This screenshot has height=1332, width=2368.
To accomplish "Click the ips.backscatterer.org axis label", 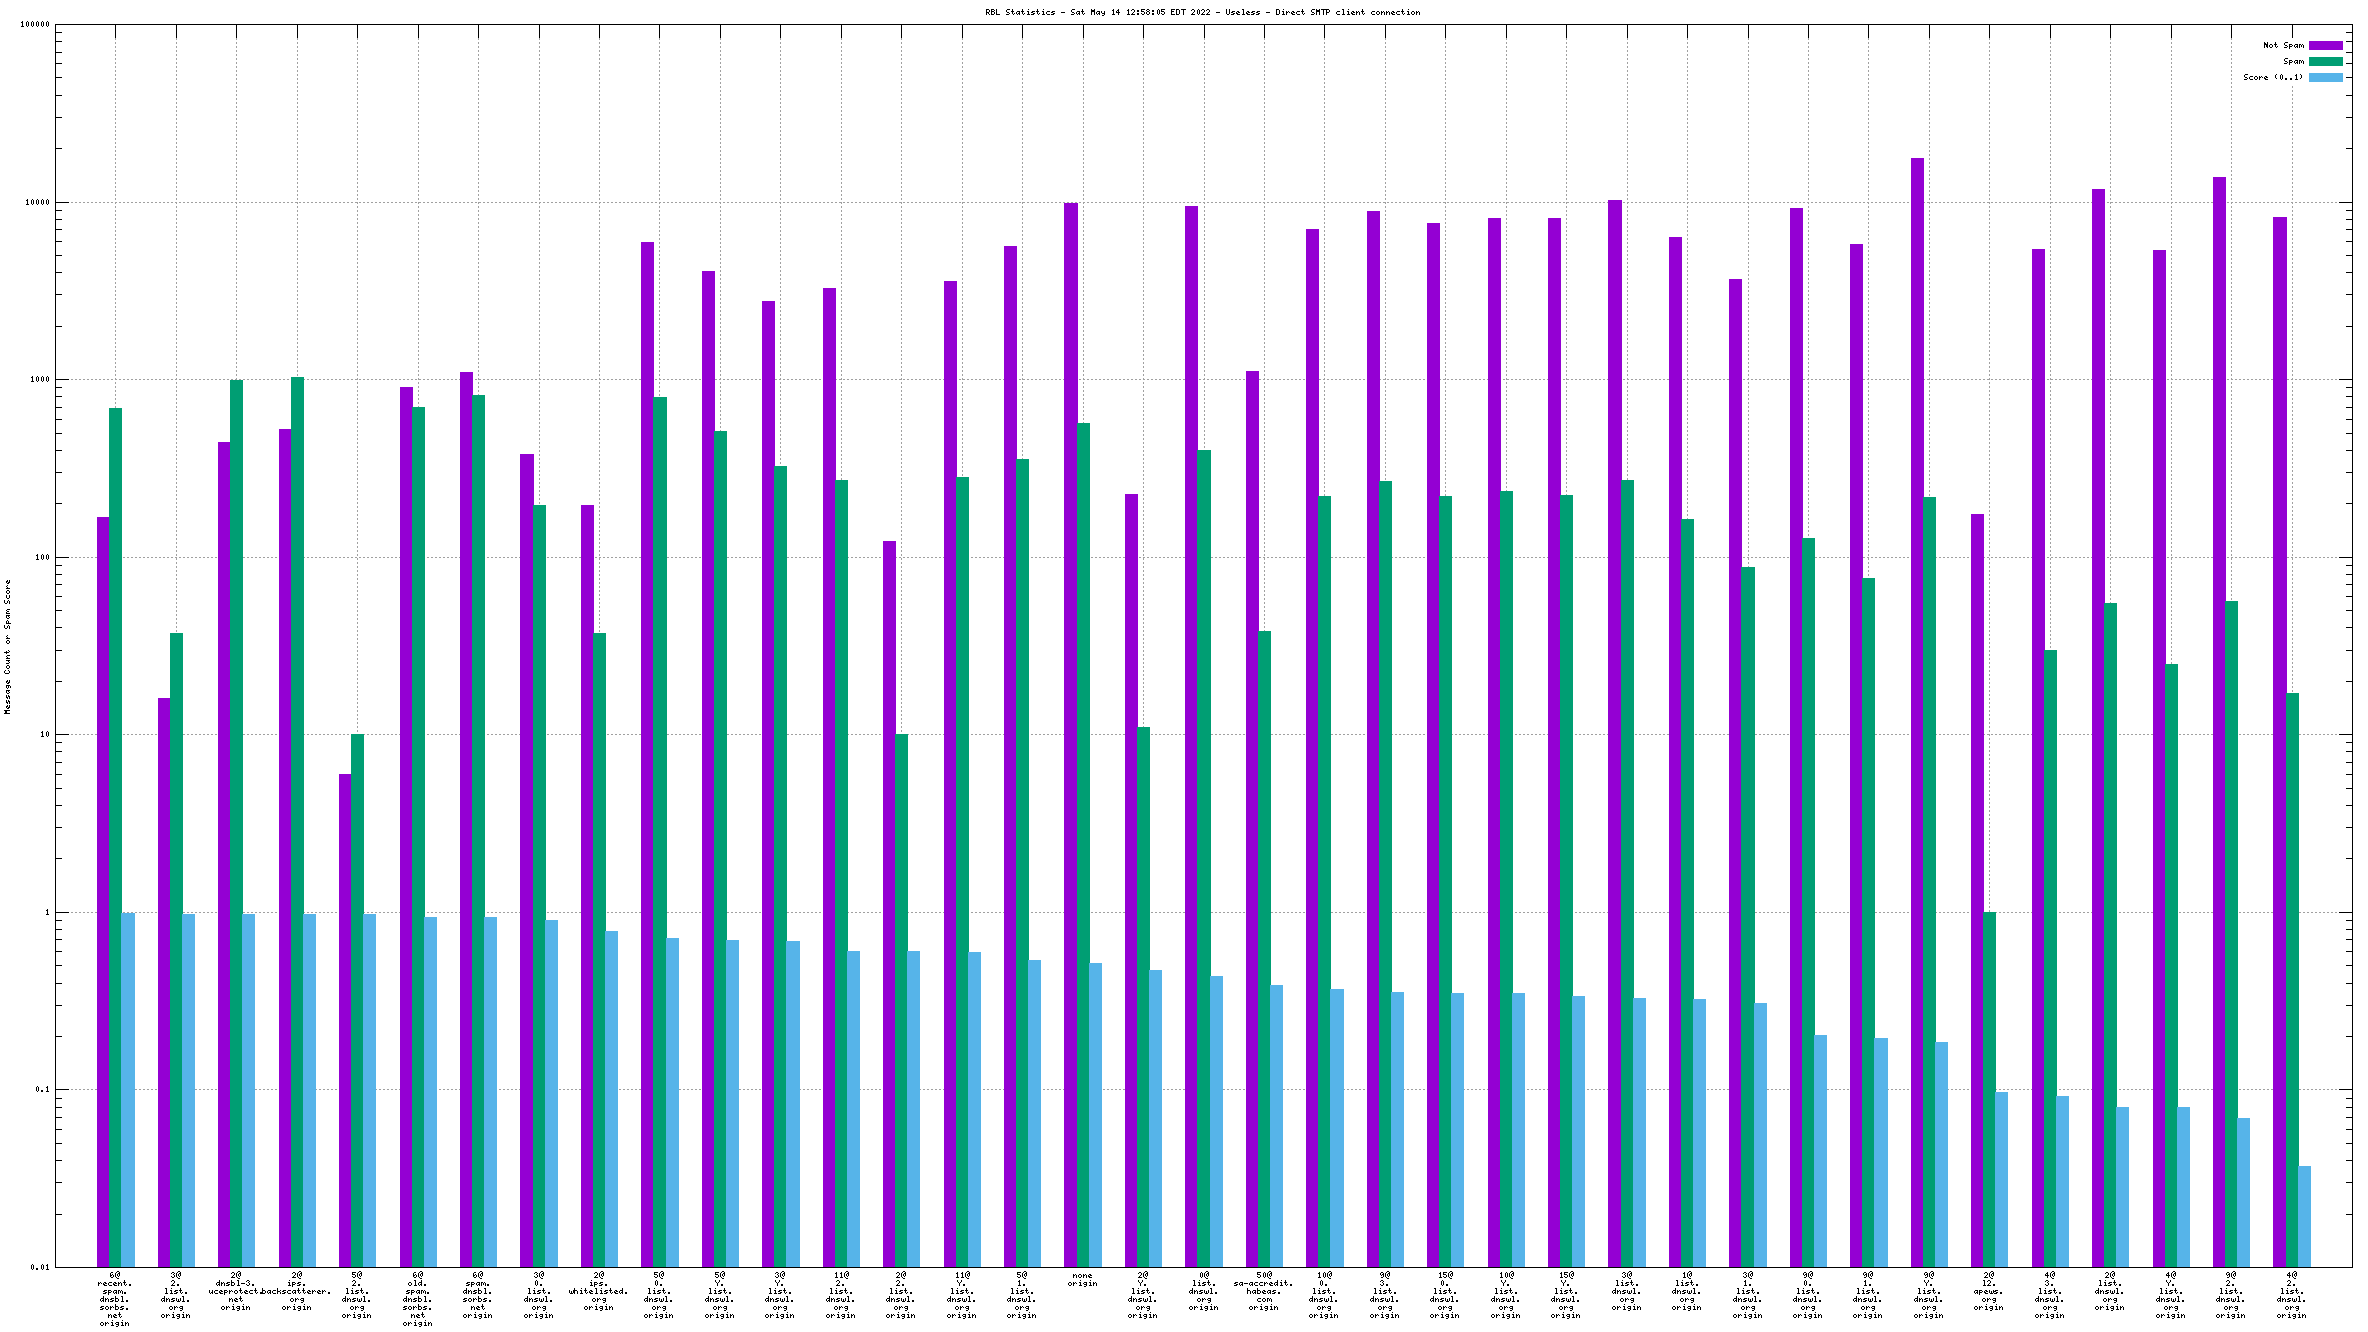I will pyautogui.click(x=297, y=1291).
